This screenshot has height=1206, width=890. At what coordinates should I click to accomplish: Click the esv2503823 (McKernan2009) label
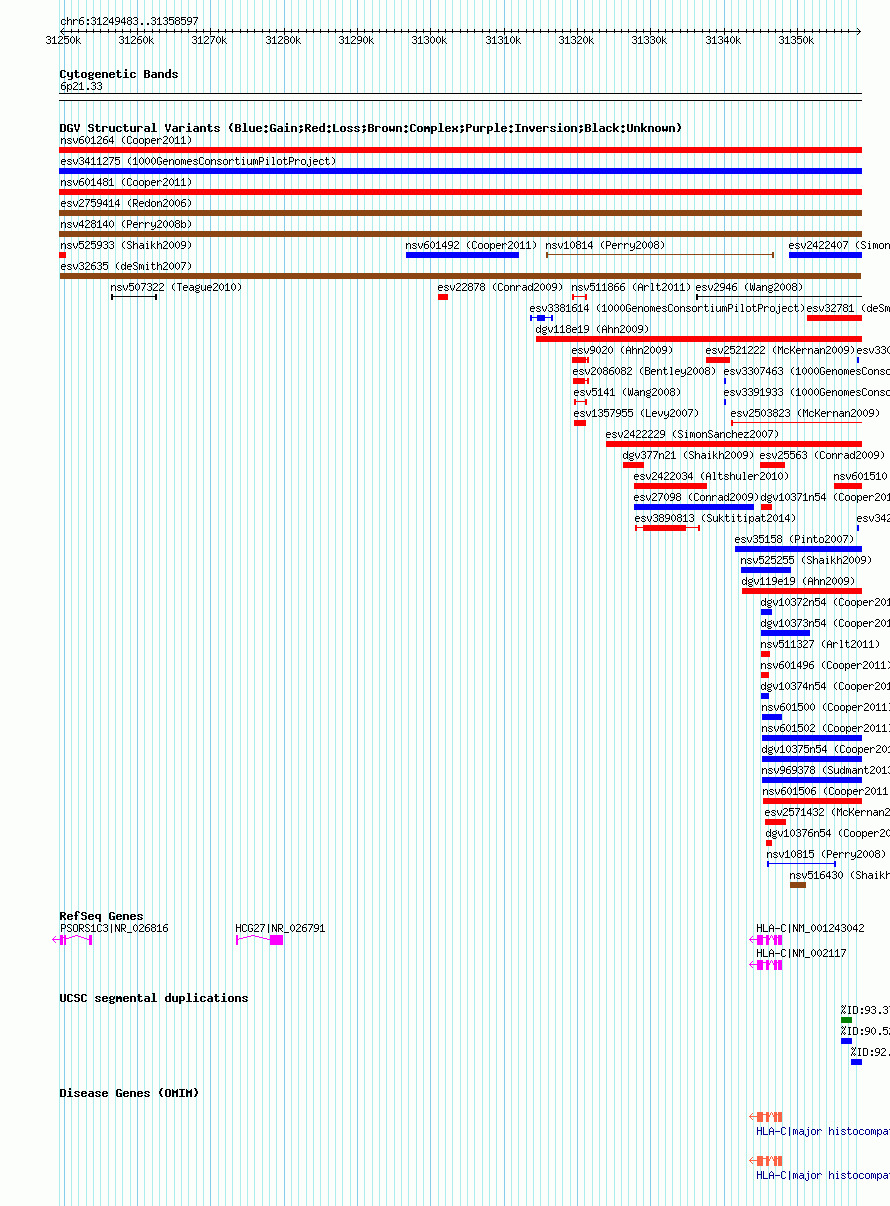click(x=805, y=413)
